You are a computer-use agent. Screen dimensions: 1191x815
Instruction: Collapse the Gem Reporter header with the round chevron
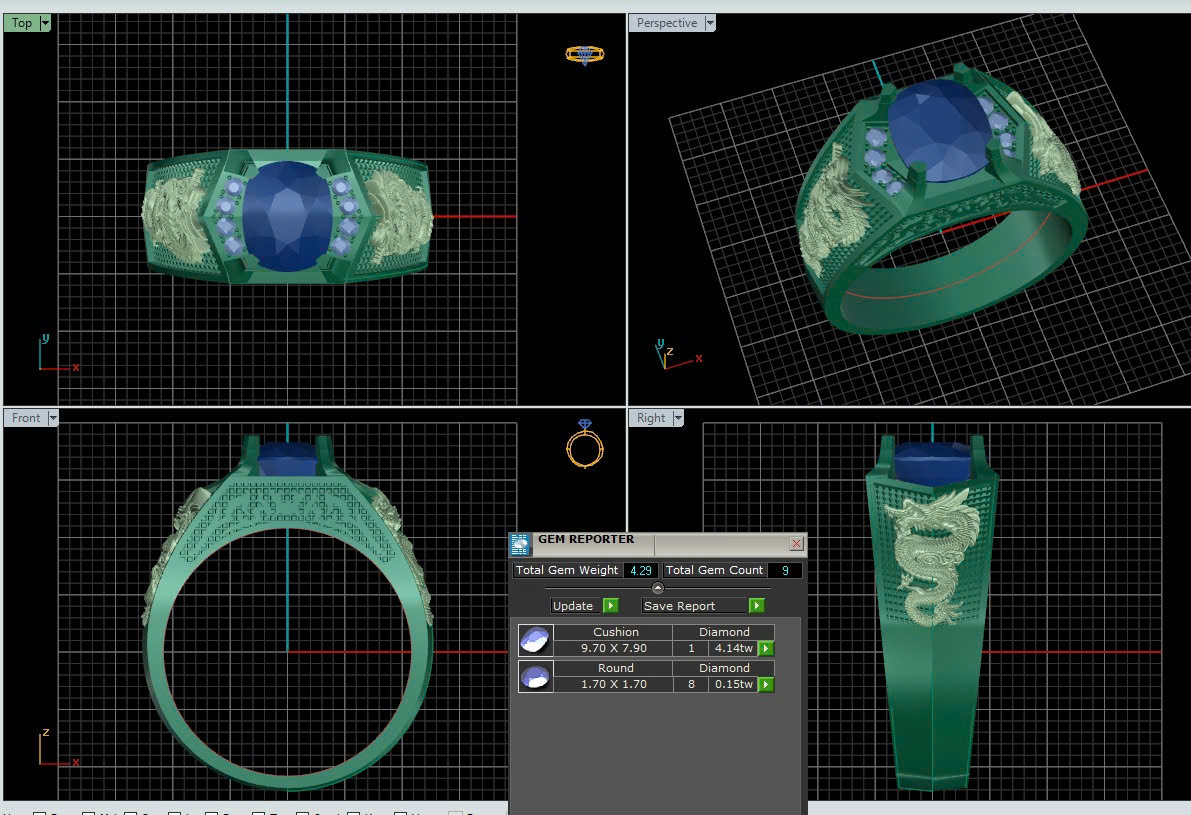point(657,588)
